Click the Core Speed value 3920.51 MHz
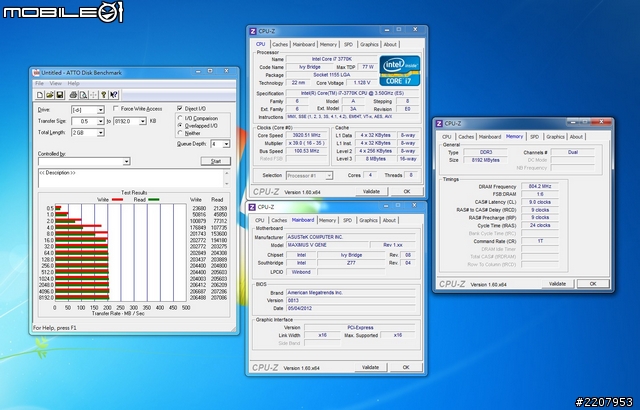Screen dimensions: 640x410 (307, 135)
